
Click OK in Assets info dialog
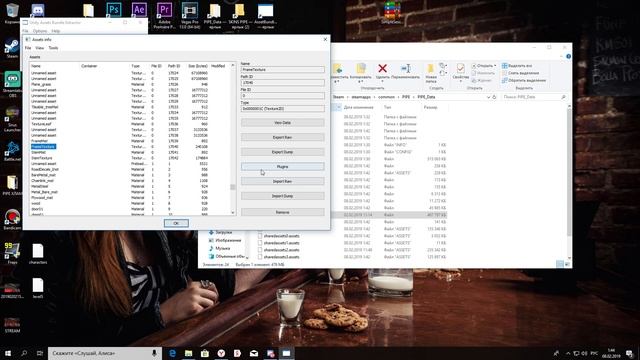click(x=176, y=223)
